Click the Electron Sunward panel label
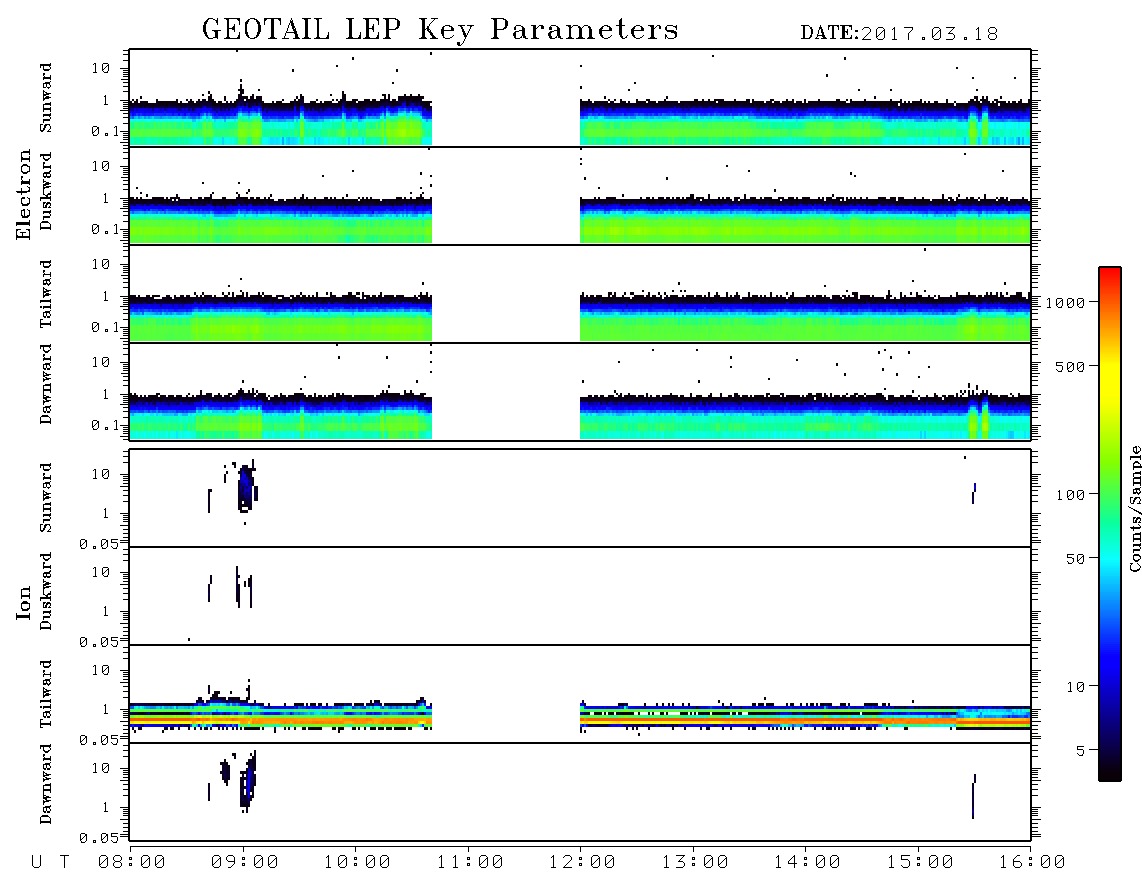This screenshot has height=880, width=1142. (46, 98)
